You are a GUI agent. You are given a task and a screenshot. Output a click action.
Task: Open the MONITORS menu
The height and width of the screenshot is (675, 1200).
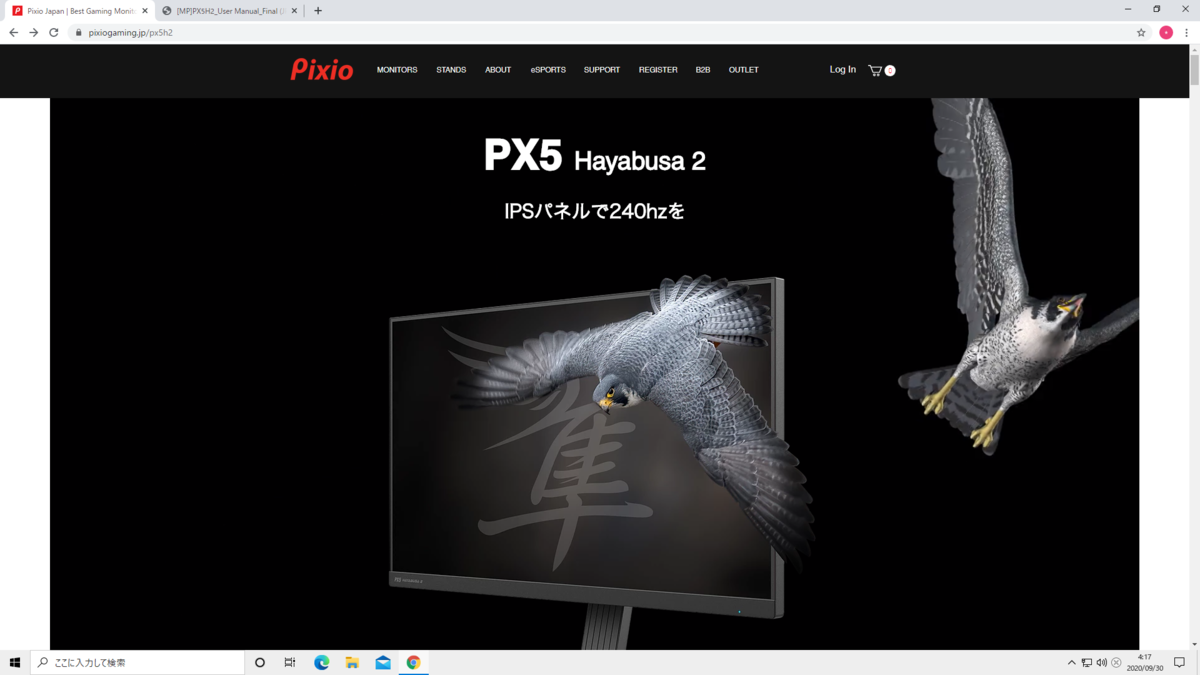pyautogui.click(x=397, y=70)
